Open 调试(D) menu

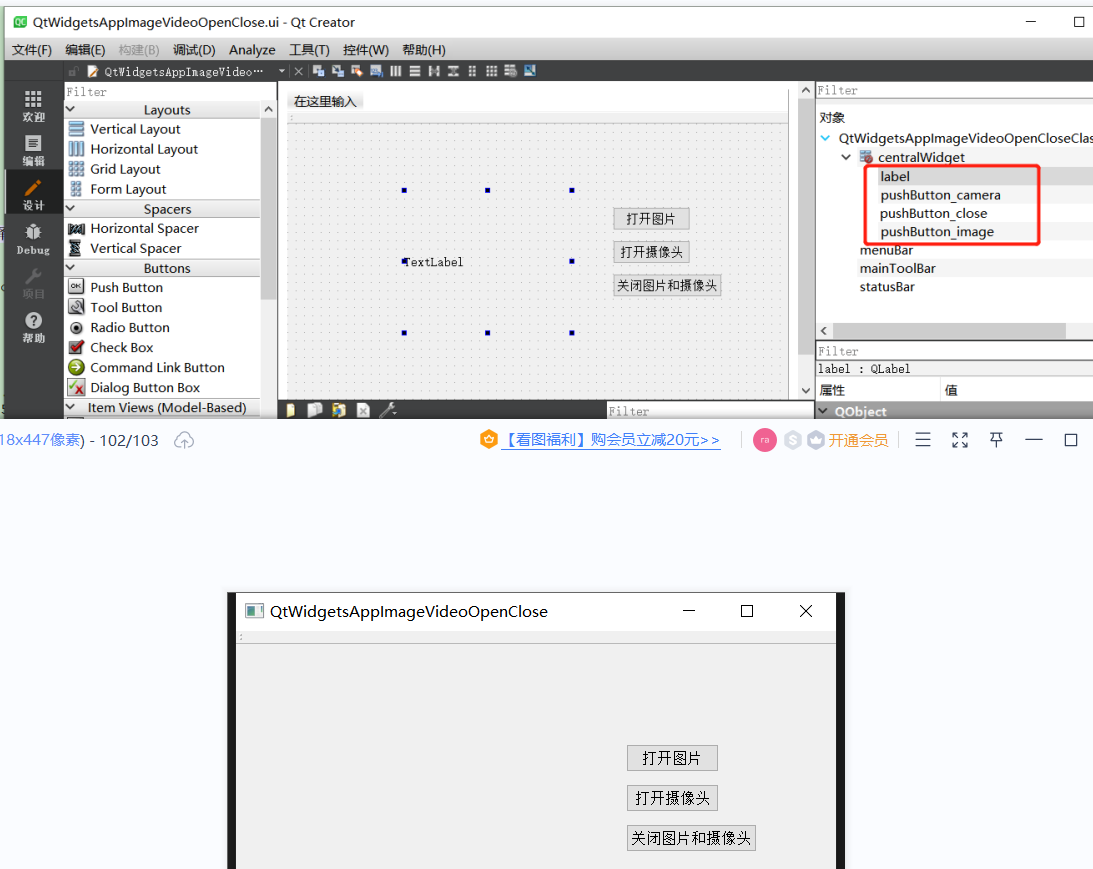(x=194, y=50)
